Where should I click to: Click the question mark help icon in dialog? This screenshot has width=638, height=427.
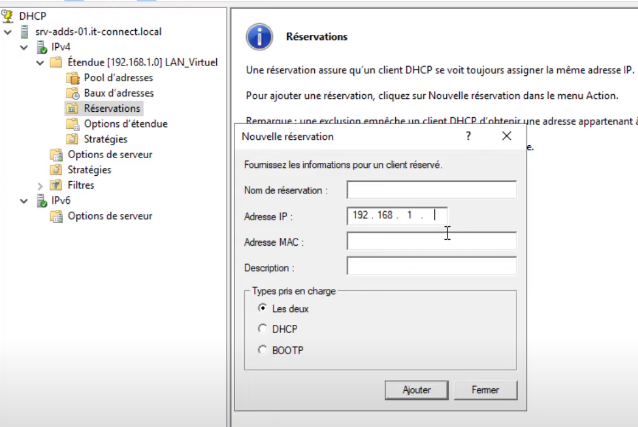(x=468, y=136)
